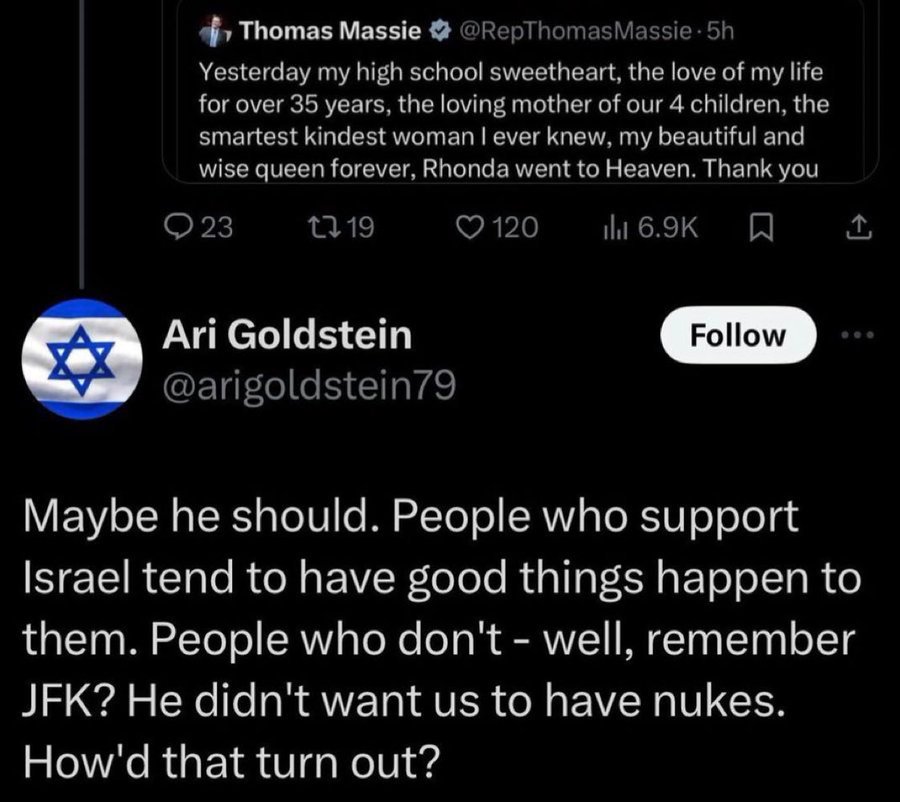View post analytics bar chart icon
This screenshot has width=900, height=802.
616,227
